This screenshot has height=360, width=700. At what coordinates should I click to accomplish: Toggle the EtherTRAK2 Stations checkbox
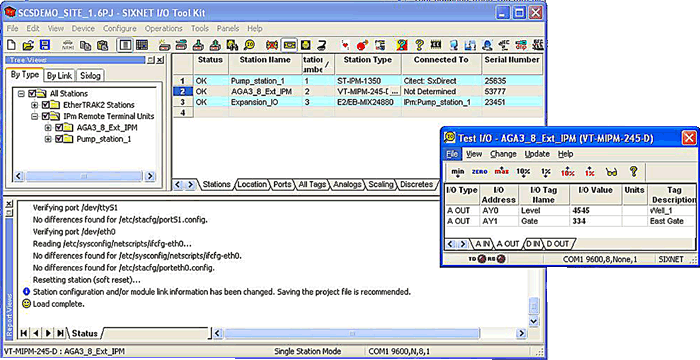coord(46,105)
